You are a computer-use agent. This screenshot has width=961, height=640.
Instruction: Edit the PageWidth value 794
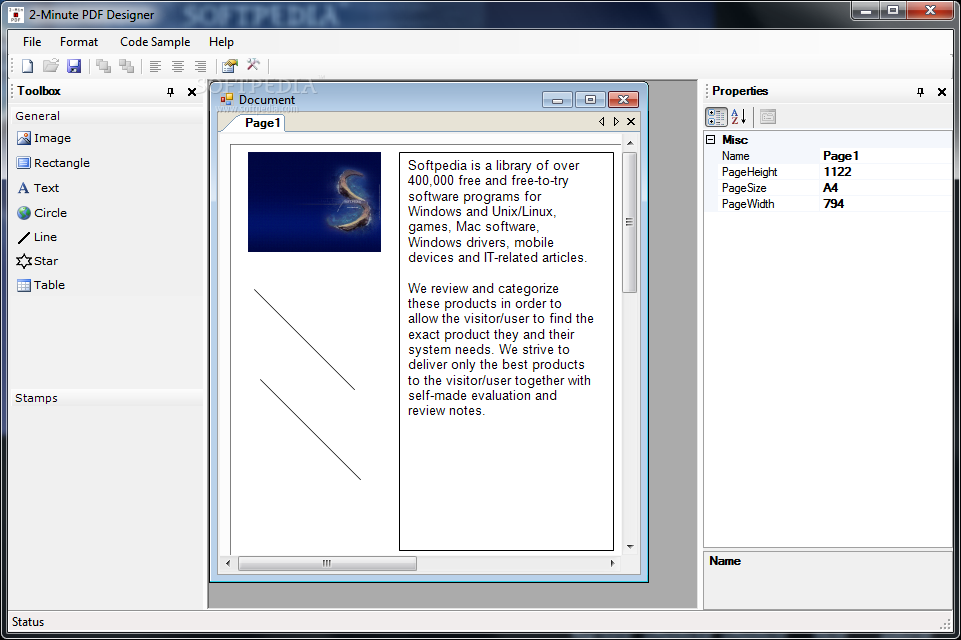point(886,204)
